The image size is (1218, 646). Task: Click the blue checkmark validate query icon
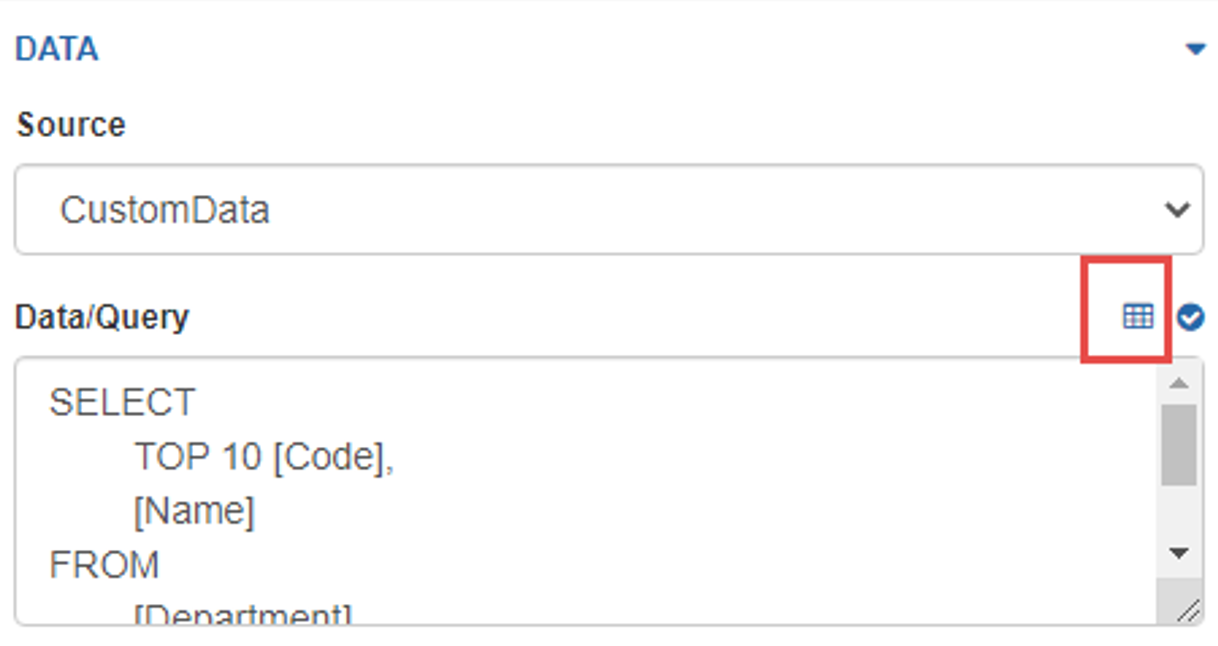point(1190,317)
